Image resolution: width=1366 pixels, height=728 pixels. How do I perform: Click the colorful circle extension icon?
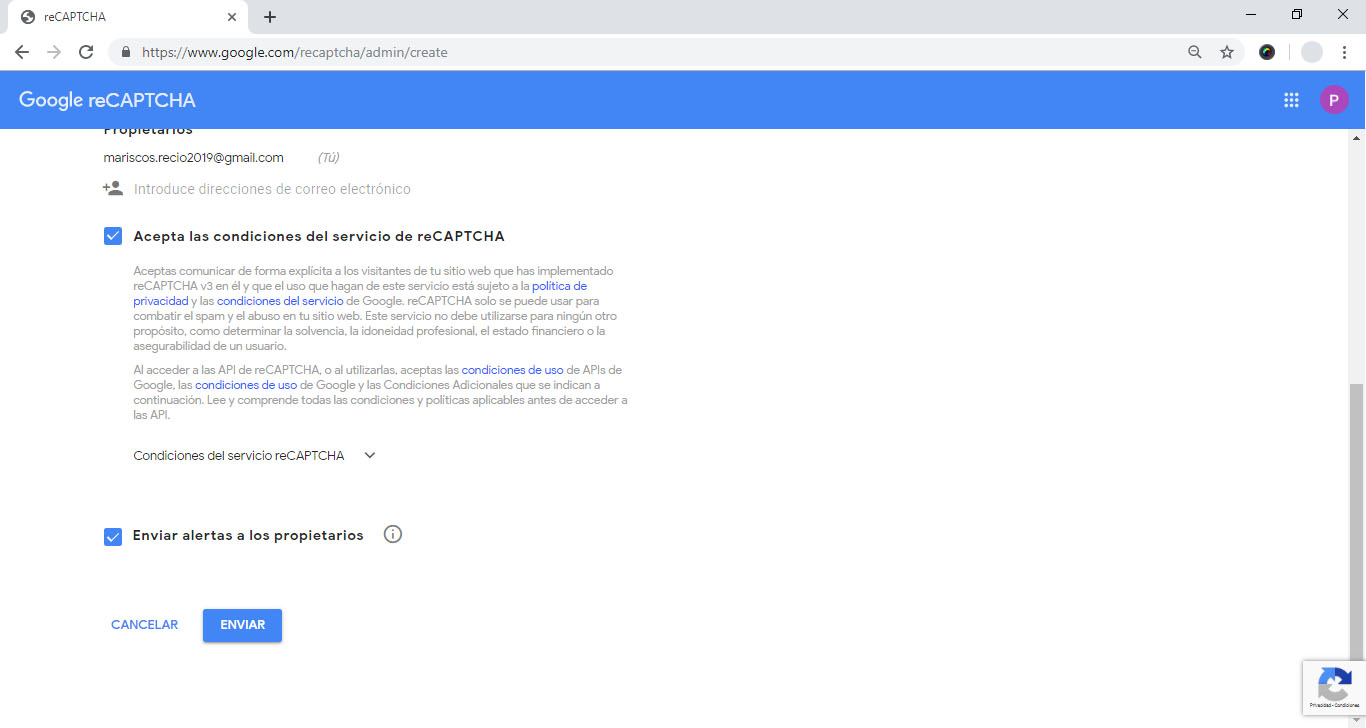1267,52
